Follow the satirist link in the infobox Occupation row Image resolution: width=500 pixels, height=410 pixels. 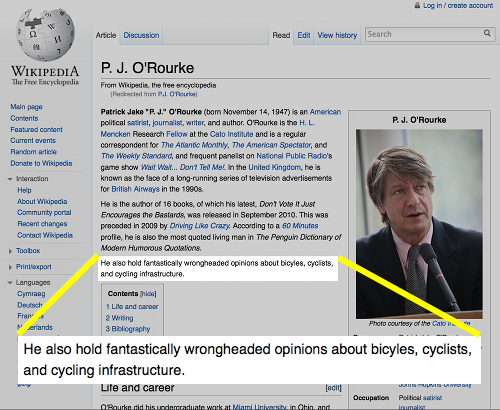click(x=432, y=398)
